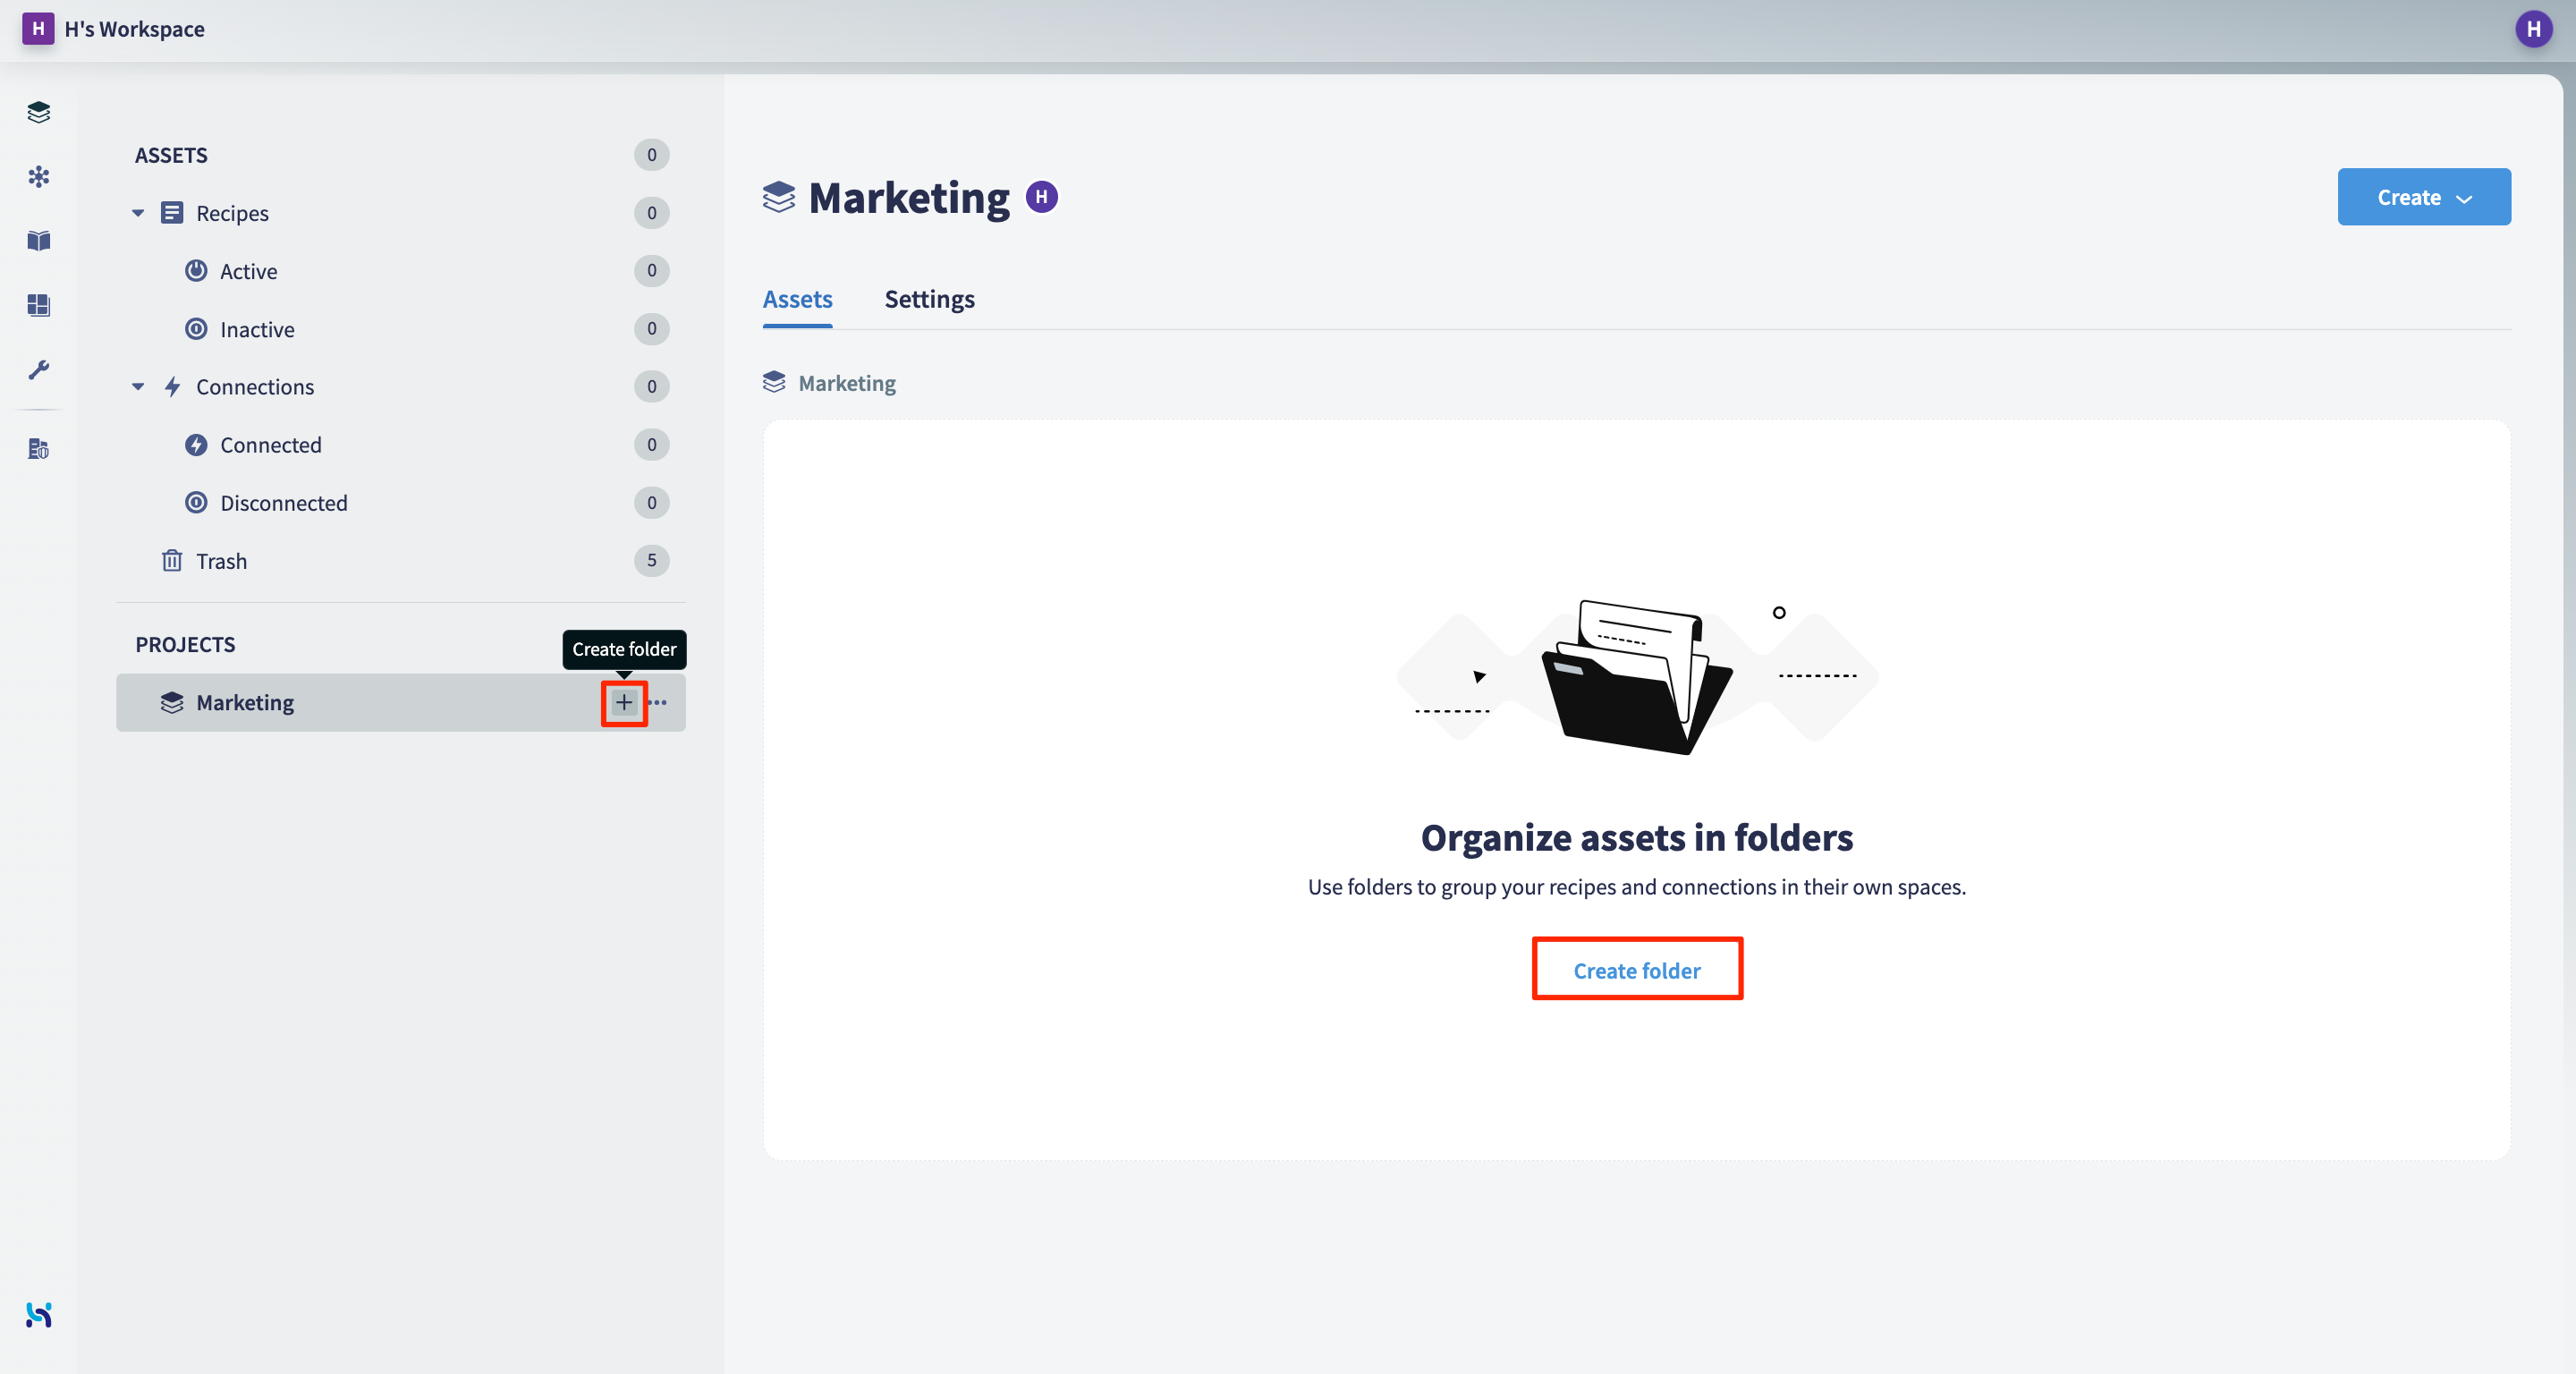Image resolution: width=2576 pixels, height=1374 pixels.
Task: Click the Connections lightning bolt icon
Action: [x=172, y=387]
